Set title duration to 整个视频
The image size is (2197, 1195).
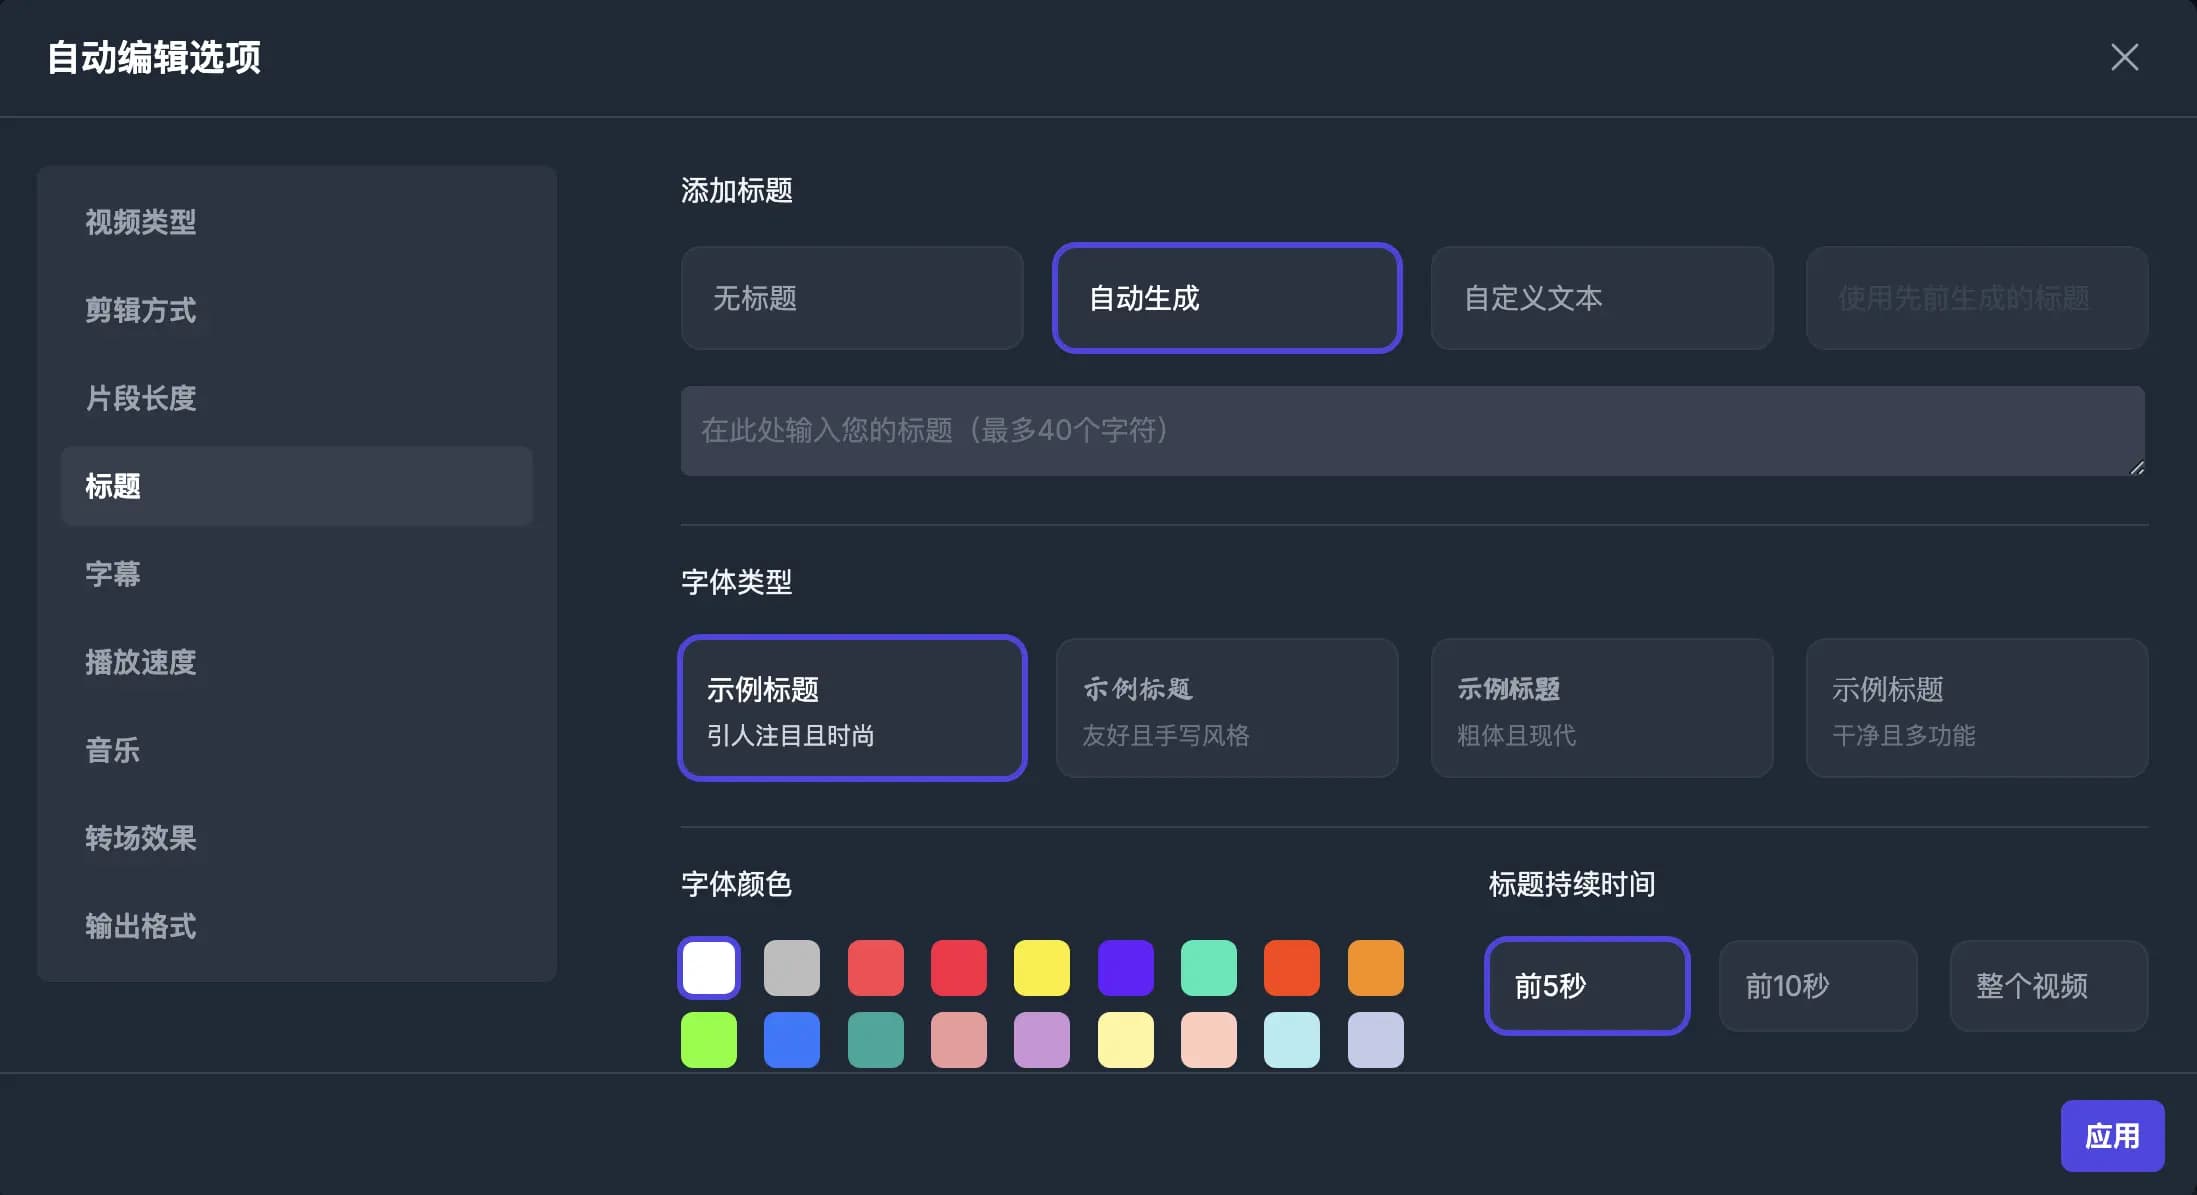pos(2048,986)
